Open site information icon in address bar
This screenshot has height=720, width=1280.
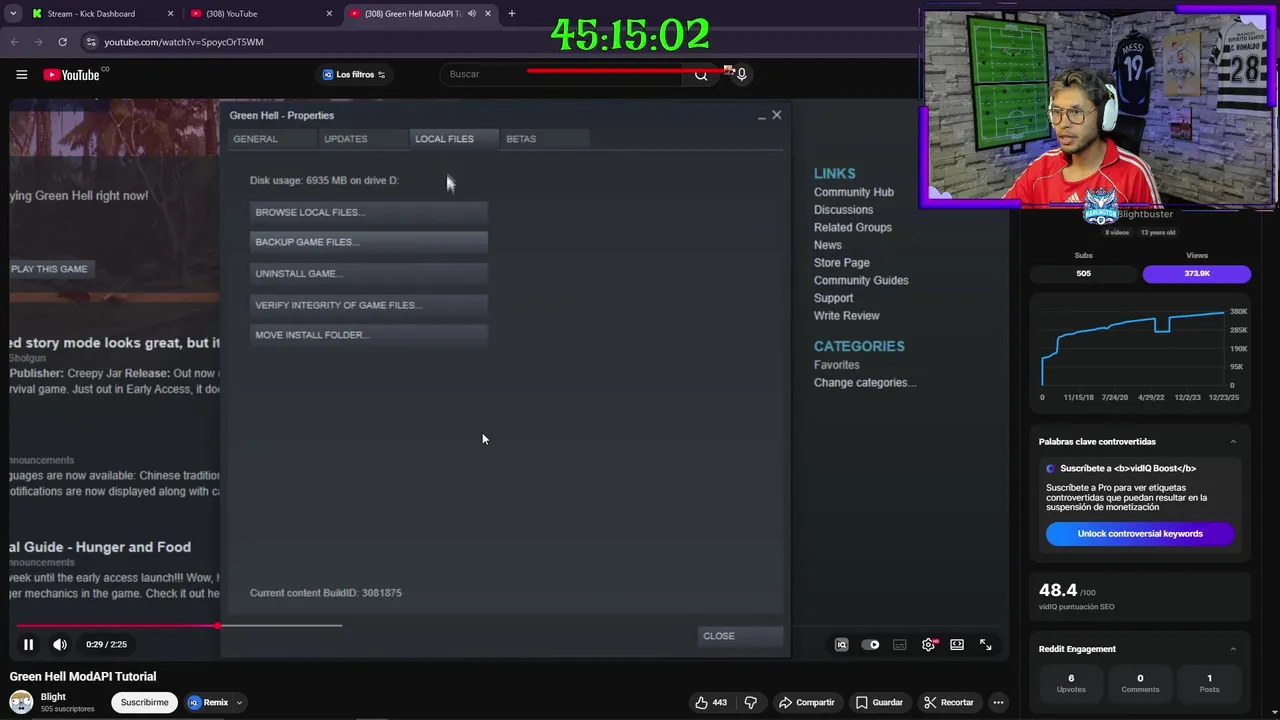click(91, 42)
